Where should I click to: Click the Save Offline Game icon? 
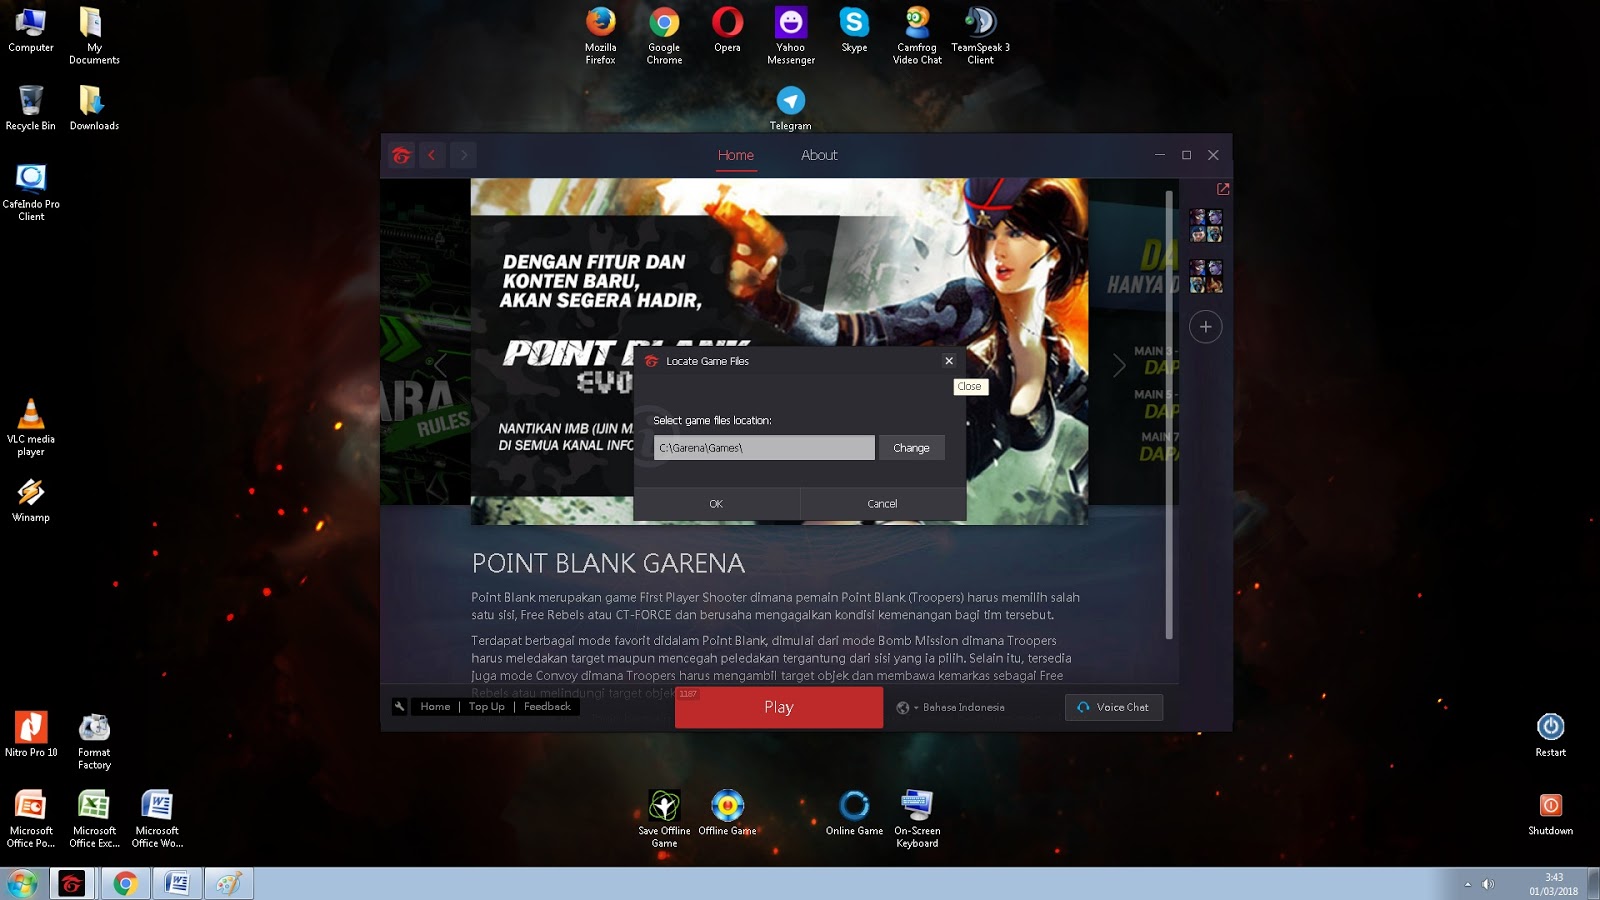[x=664, y=819]
